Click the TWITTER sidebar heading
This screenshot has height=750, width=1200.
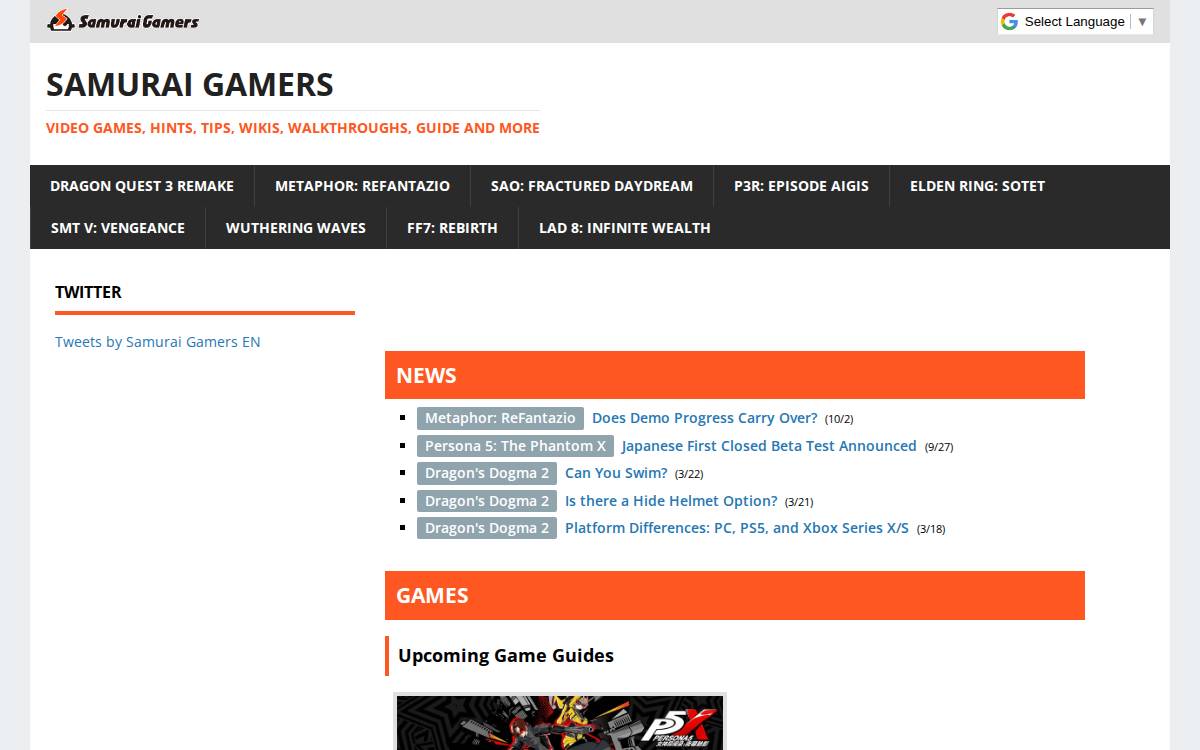click(88, 292)
